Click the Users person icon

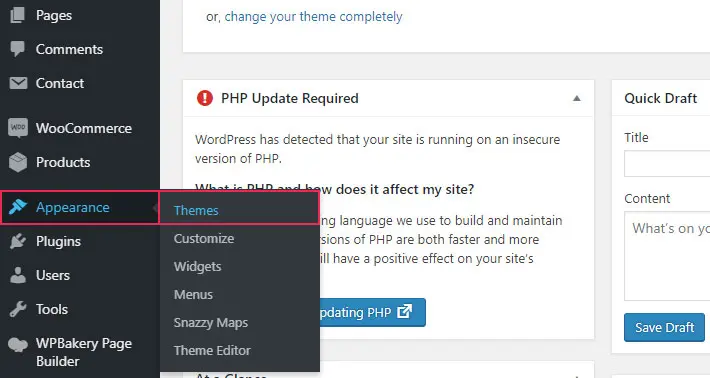[18, 275]
